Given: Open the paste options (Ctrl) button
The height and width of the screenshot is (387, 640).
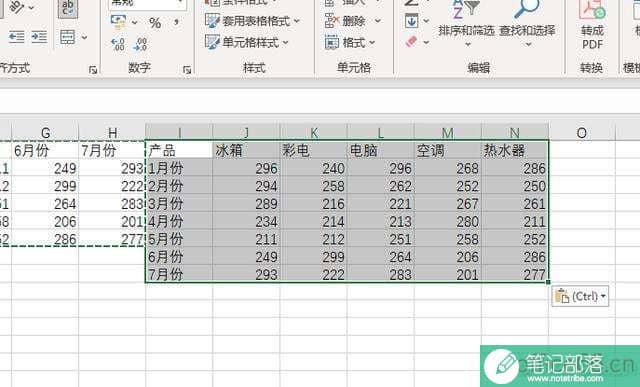Looking at the screenshot, I should (580, 296).
